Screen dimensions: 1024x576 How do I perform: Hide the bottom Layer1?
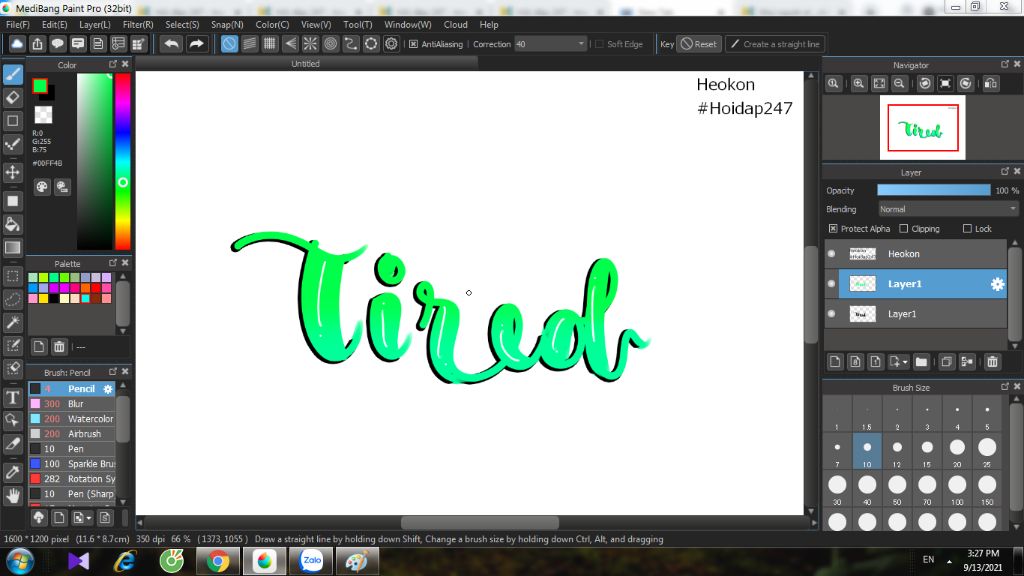coord(831,314)
